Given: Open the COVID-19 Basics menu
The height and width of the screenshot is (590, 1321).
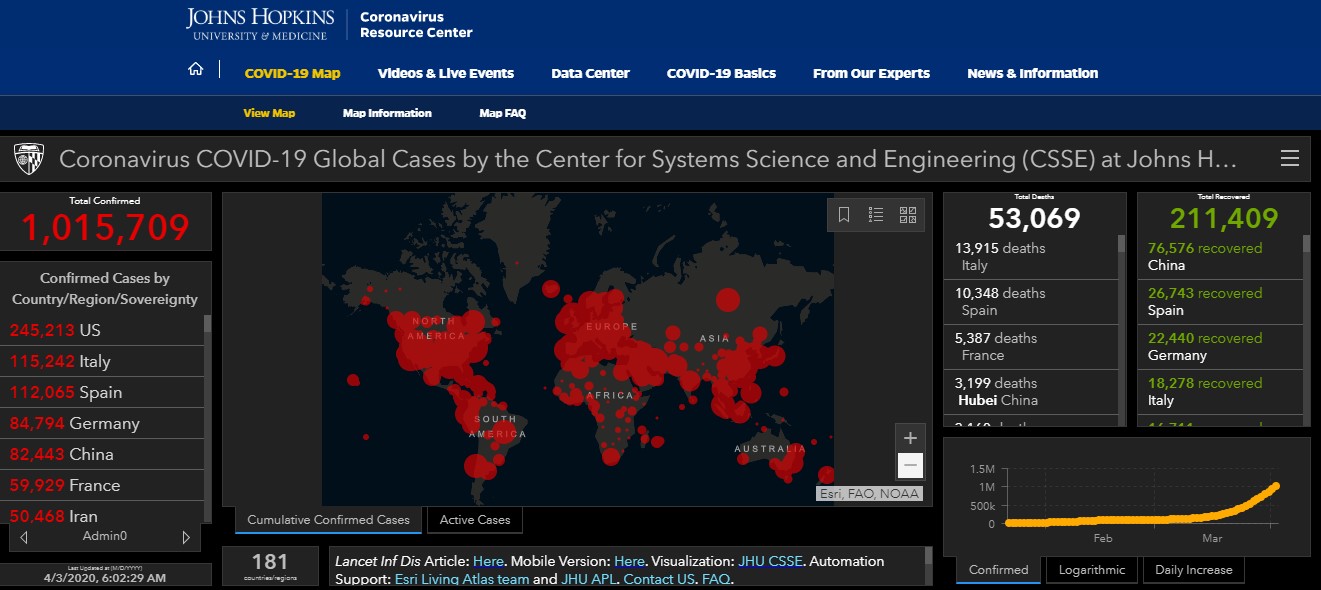Looking at the screenshot, I should click(x=721, y=73).
